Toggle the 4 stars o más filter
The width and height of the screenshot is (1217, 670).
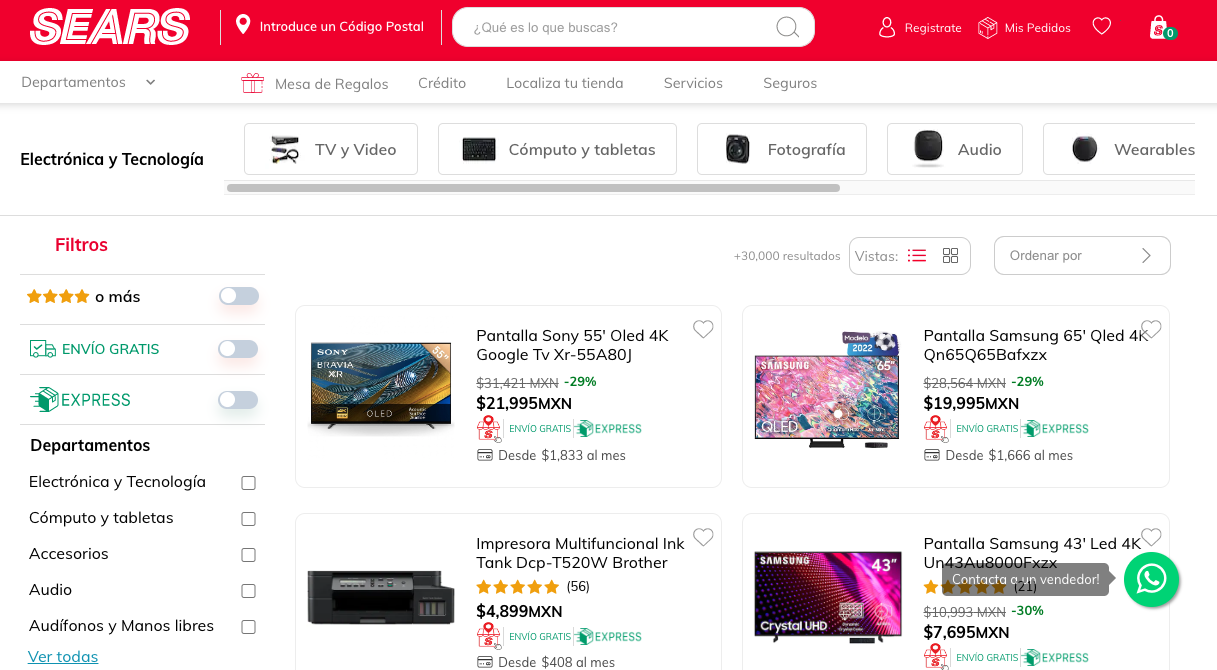239,296
